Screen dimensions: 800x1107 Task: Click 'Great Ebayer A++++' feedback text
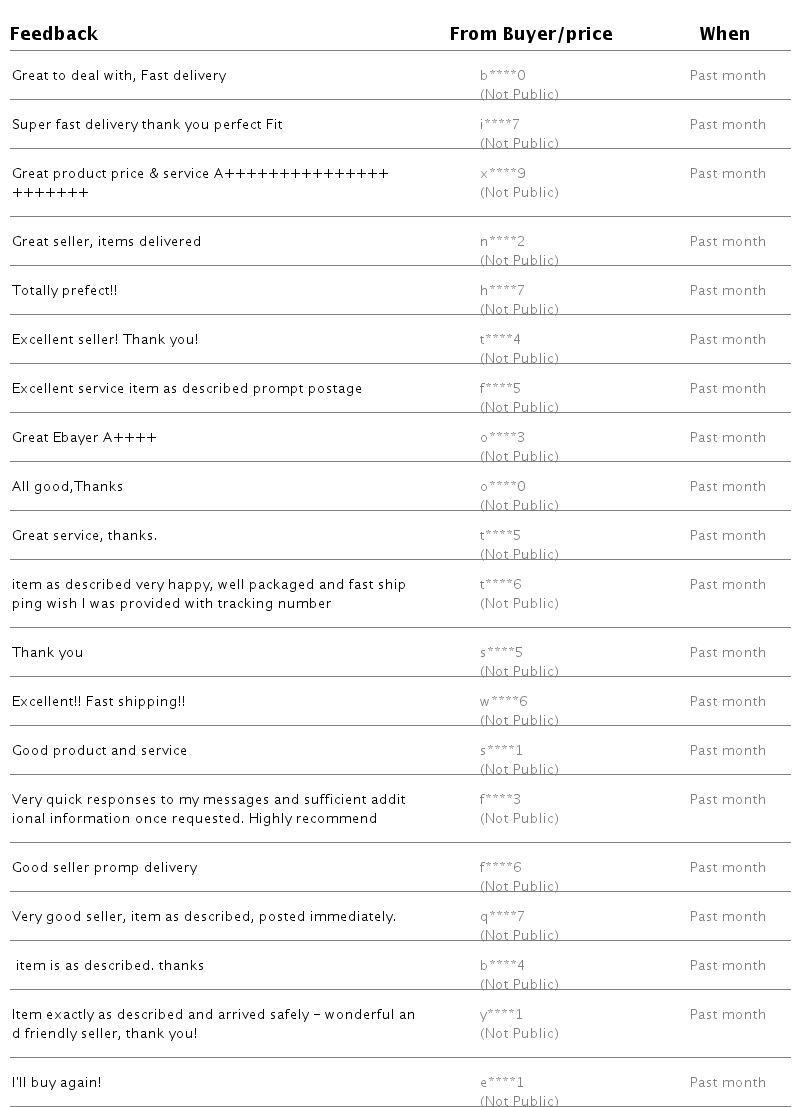point(84,437)
